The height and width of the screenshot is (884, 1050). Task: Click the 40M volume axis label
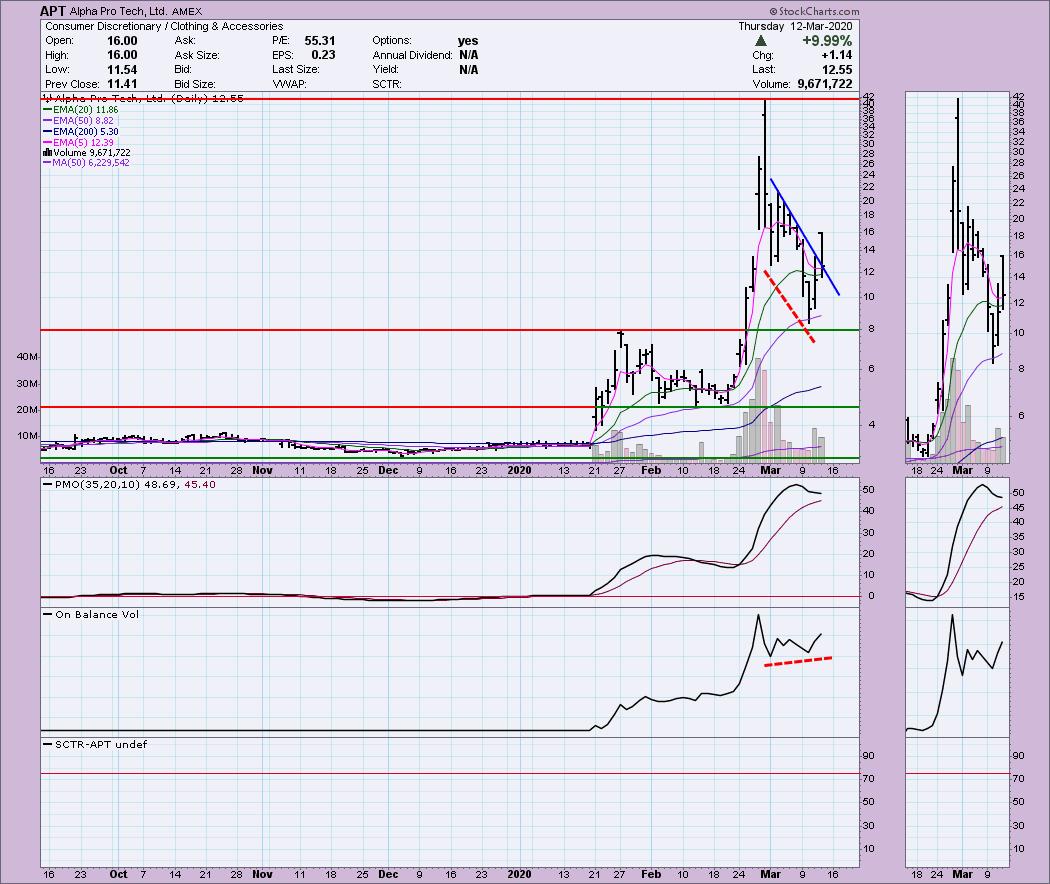click(27, 357)
